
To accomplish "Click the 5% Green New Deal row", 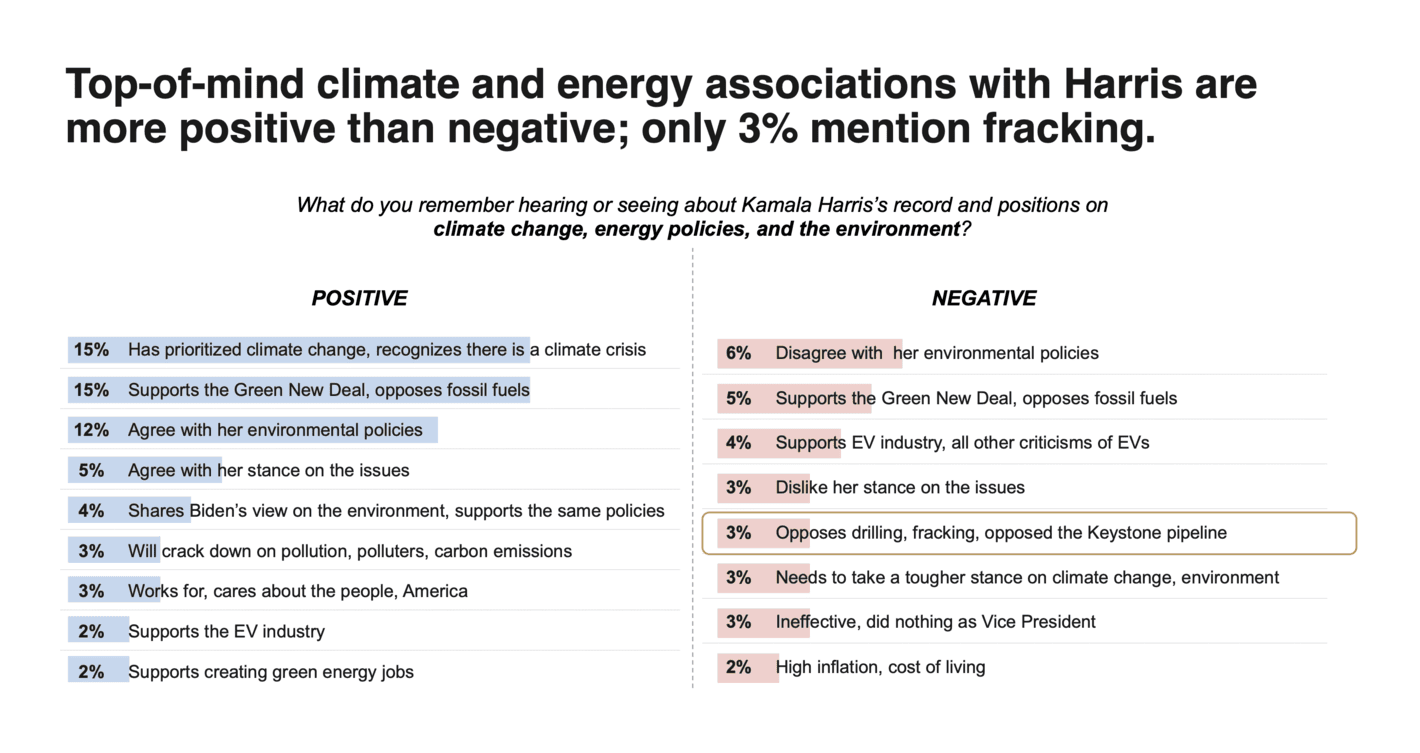I will tap(975, 398).
